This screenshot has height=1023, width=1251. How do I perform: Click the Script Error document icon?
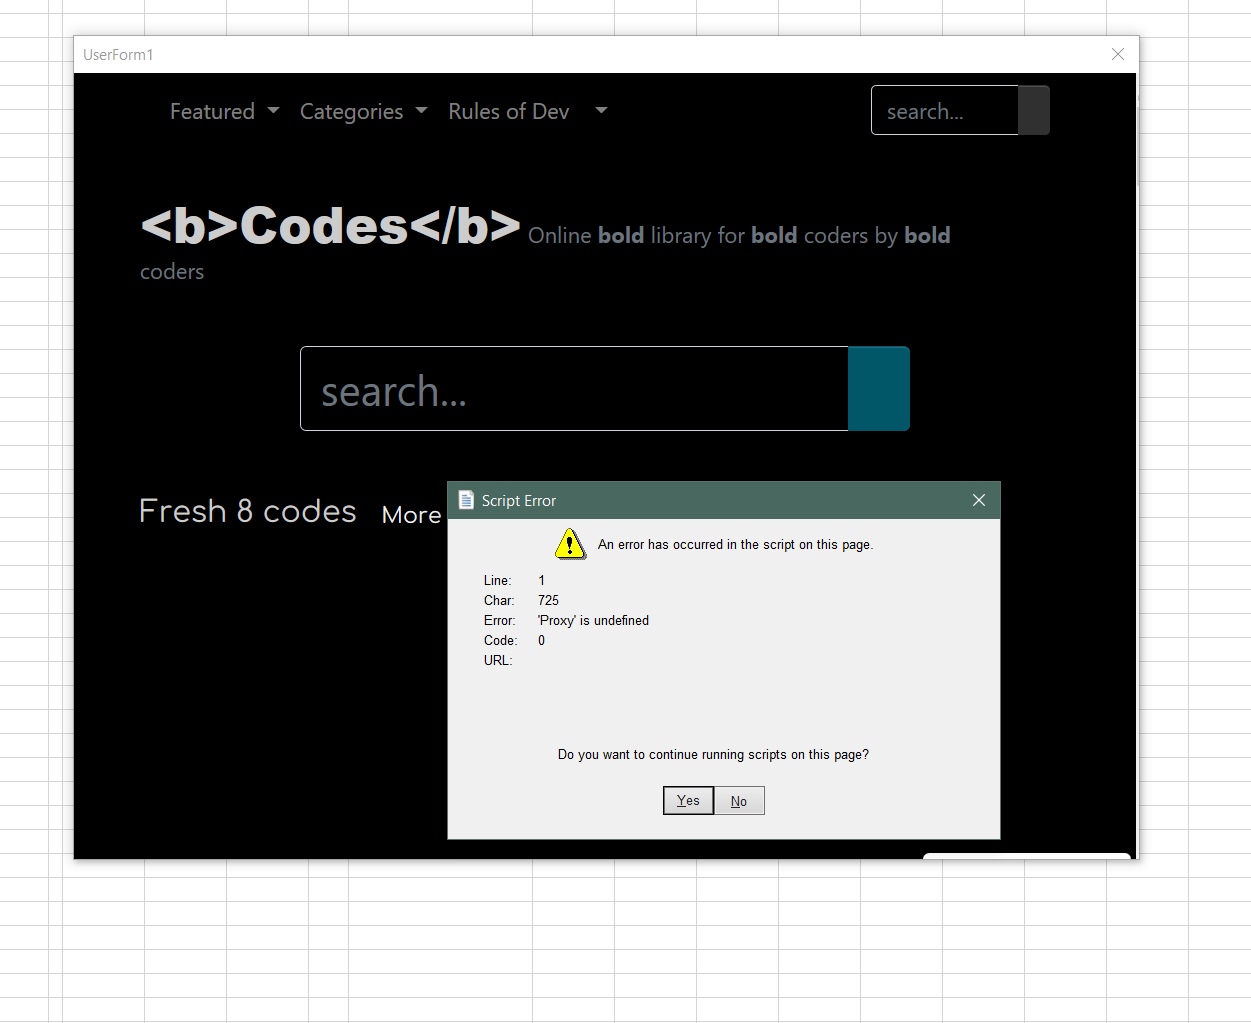[x=466, y=500]
